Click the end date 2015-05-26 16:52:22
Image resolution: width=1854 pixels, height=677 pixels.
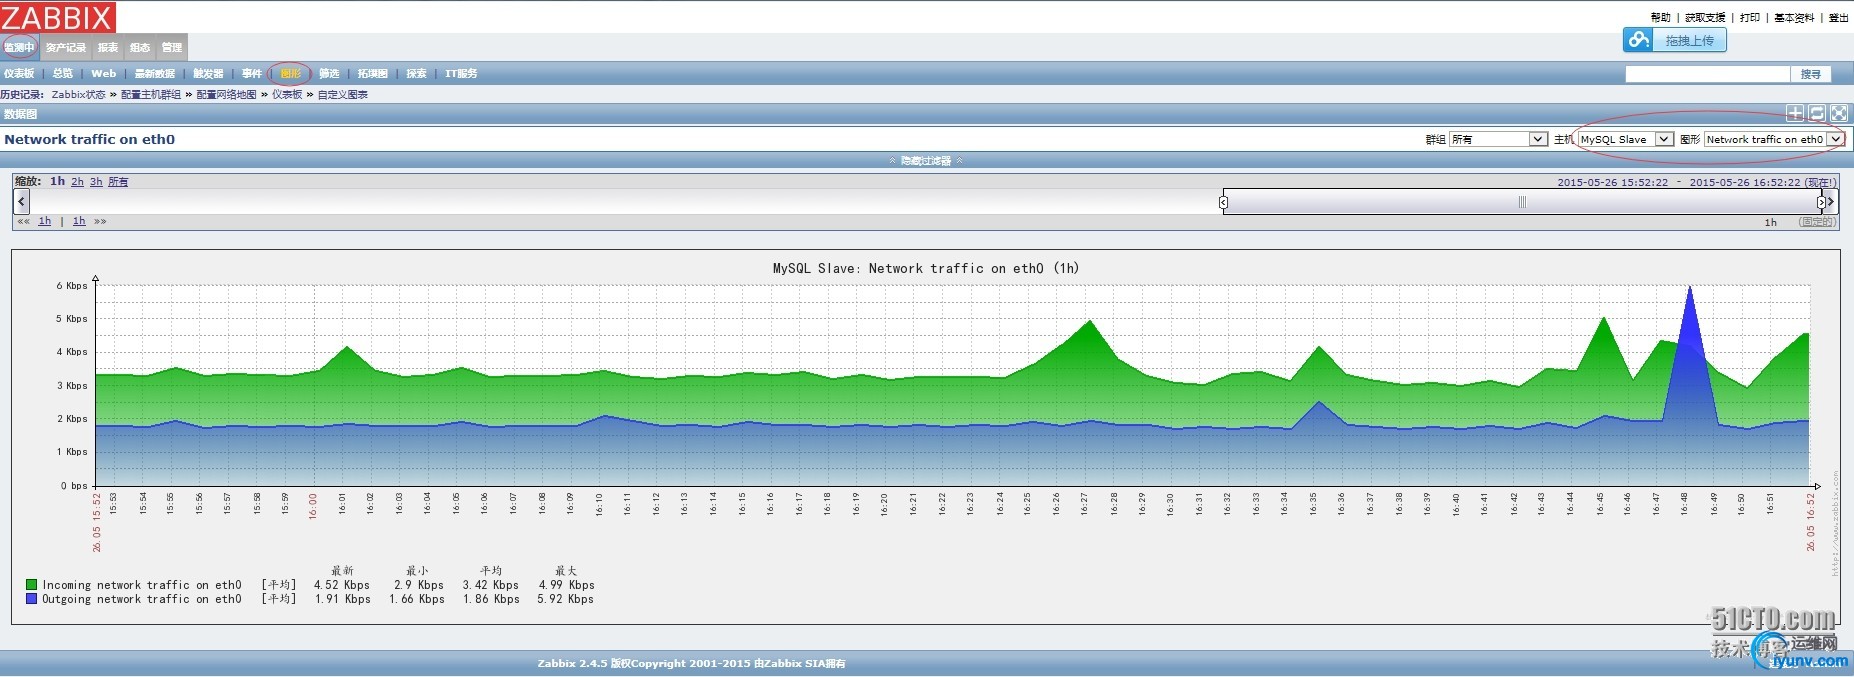click(x=1745, y=182)
